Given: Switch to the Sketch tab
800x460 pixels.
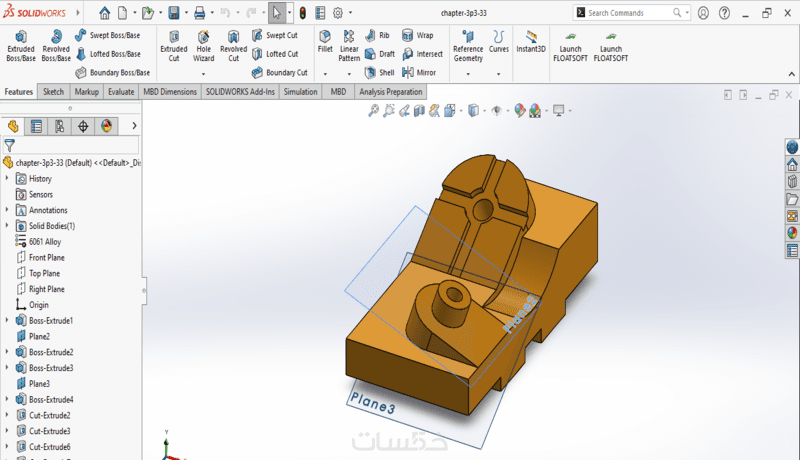Looking at the screenshot, I should click(x=53, y=92).
